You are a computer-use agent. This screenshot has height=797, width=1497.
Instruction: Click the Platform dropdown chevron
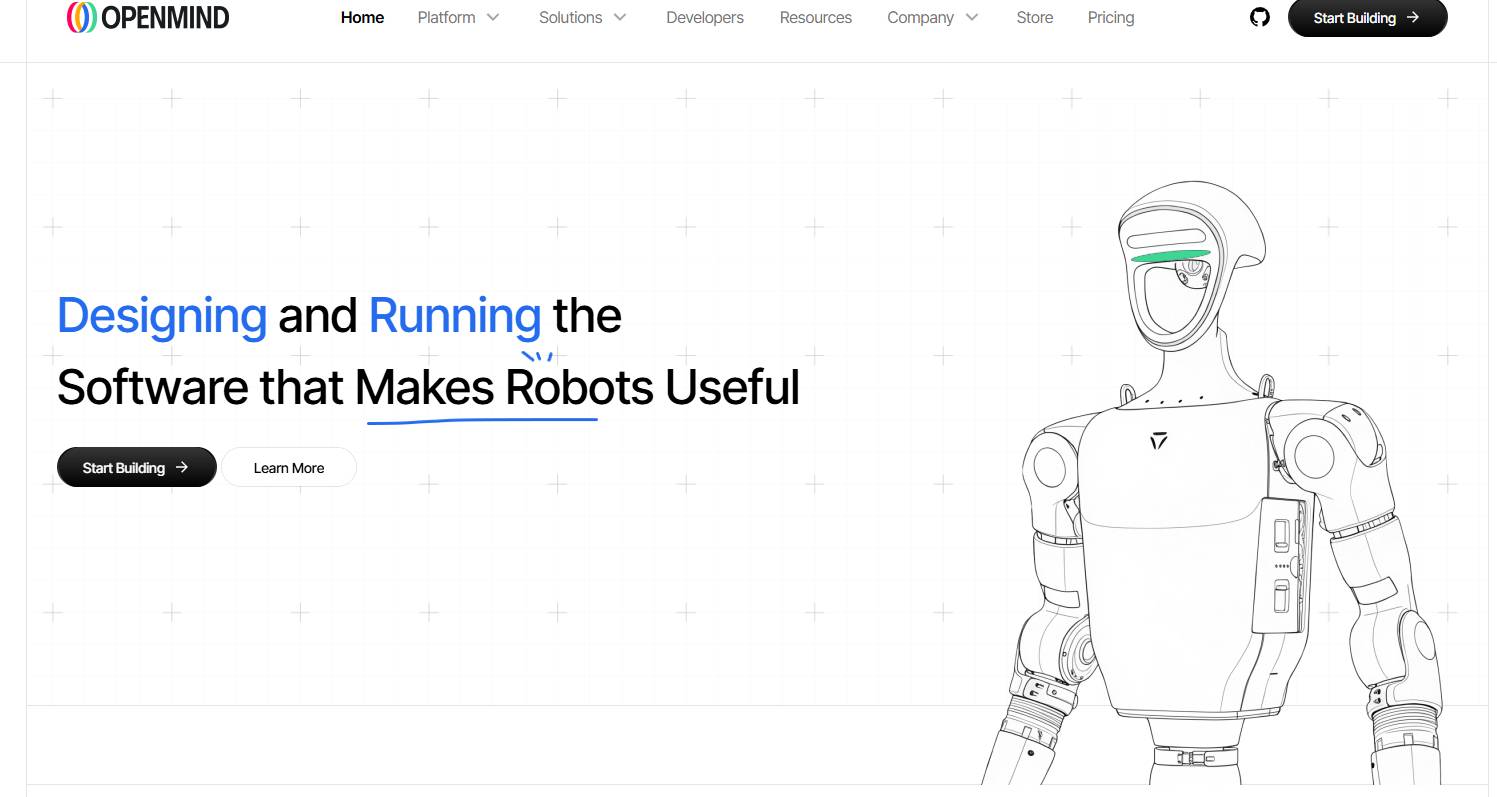(x=492, y=17)
